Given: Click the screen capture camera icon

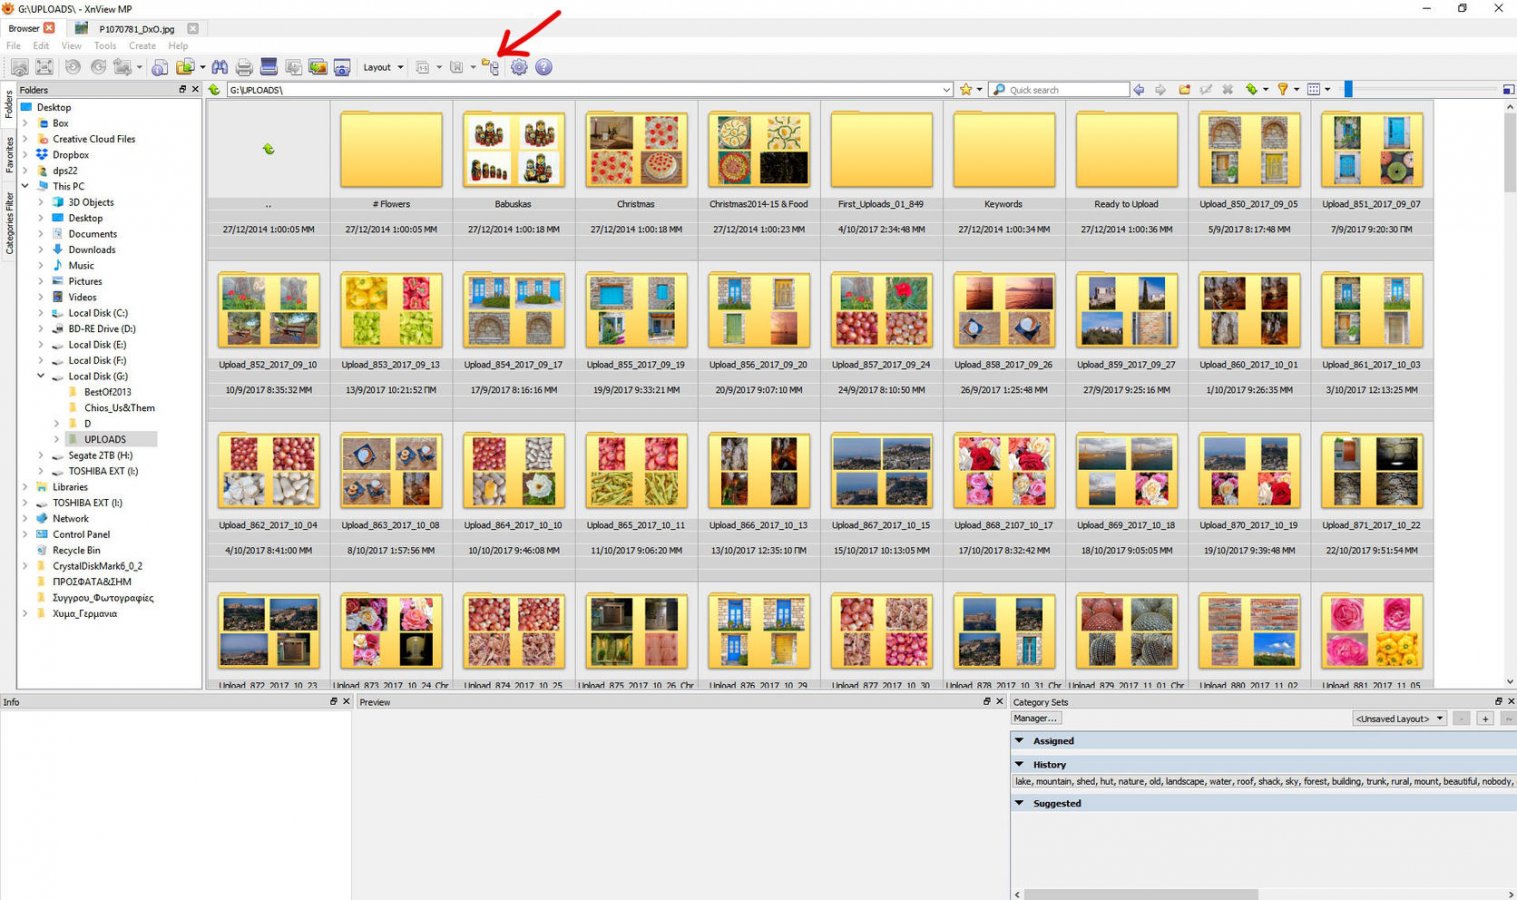Looking at the screenshot, I should (x=342, y=67).
